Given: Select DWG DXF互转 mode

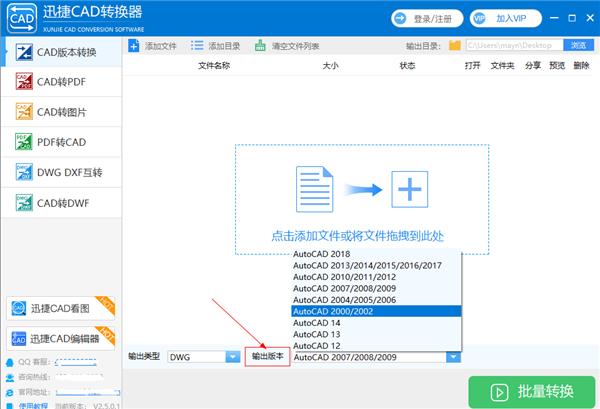Looking at the screenshot, I should 61,173.
